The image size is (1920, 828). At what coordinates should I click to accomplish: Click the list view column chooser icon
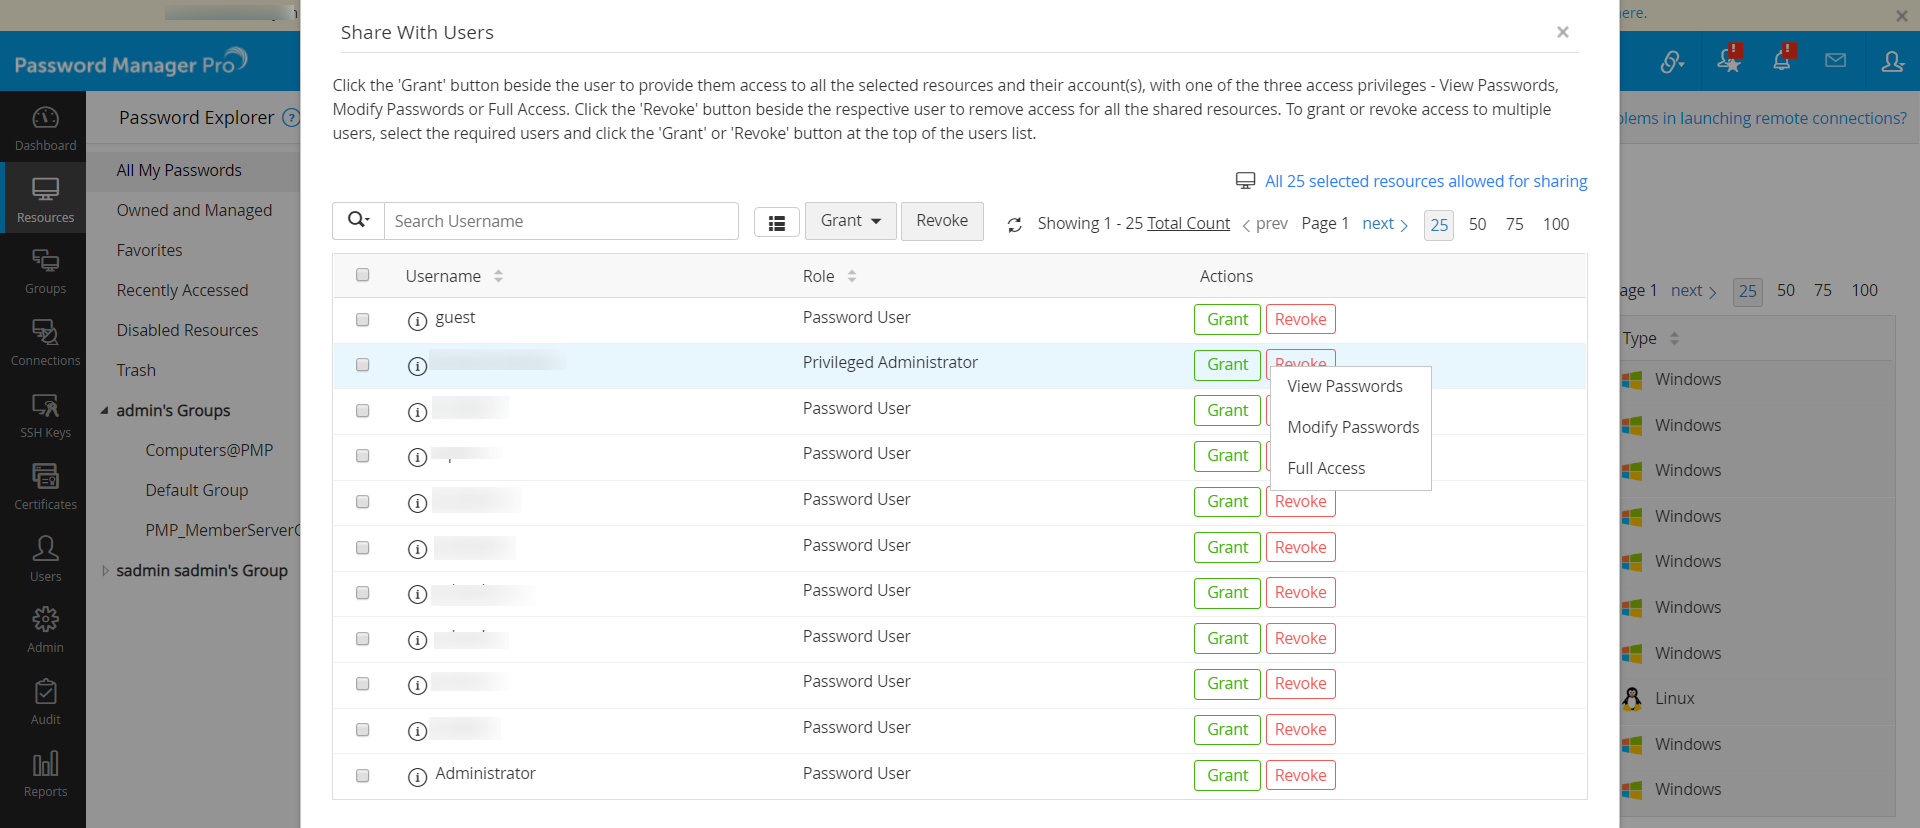pos(776,223)
